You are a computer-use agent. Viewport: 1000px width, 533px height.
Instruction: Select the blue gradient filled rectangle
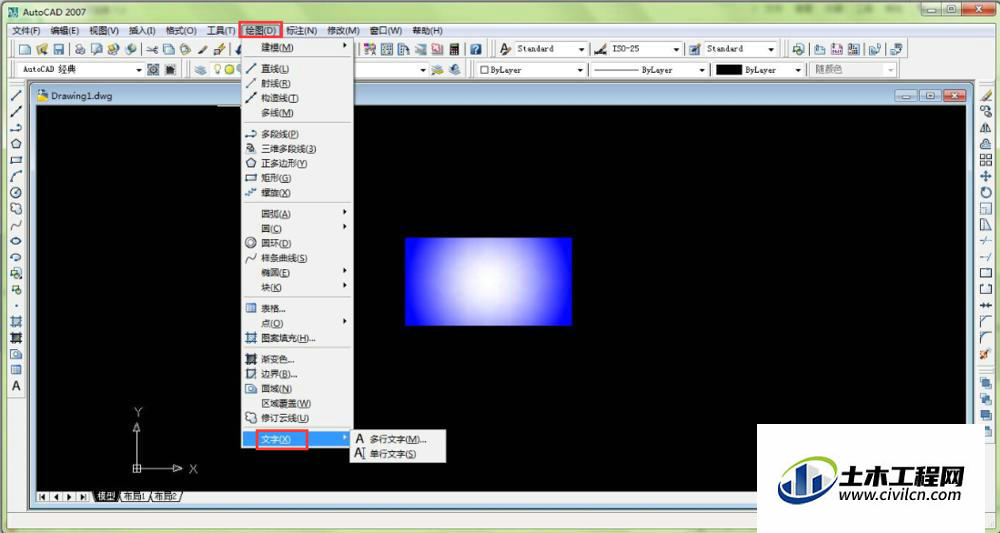click(489, 281)
